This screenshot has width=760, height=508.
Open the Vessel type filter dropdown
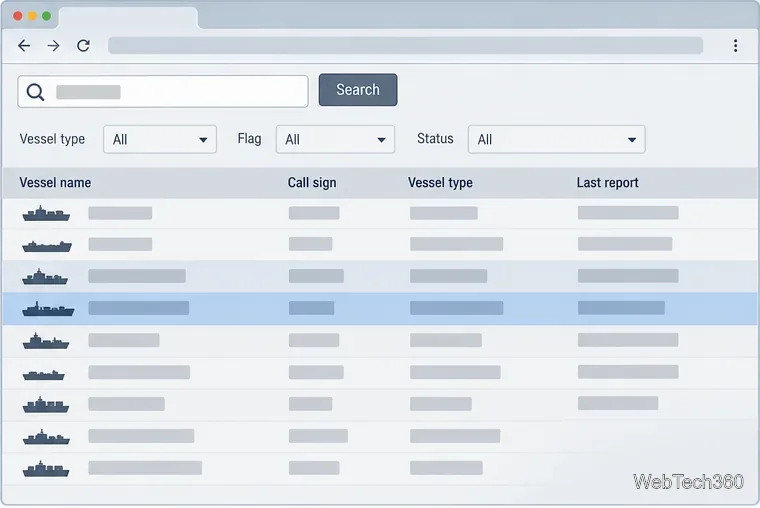[x=160, y=140]
